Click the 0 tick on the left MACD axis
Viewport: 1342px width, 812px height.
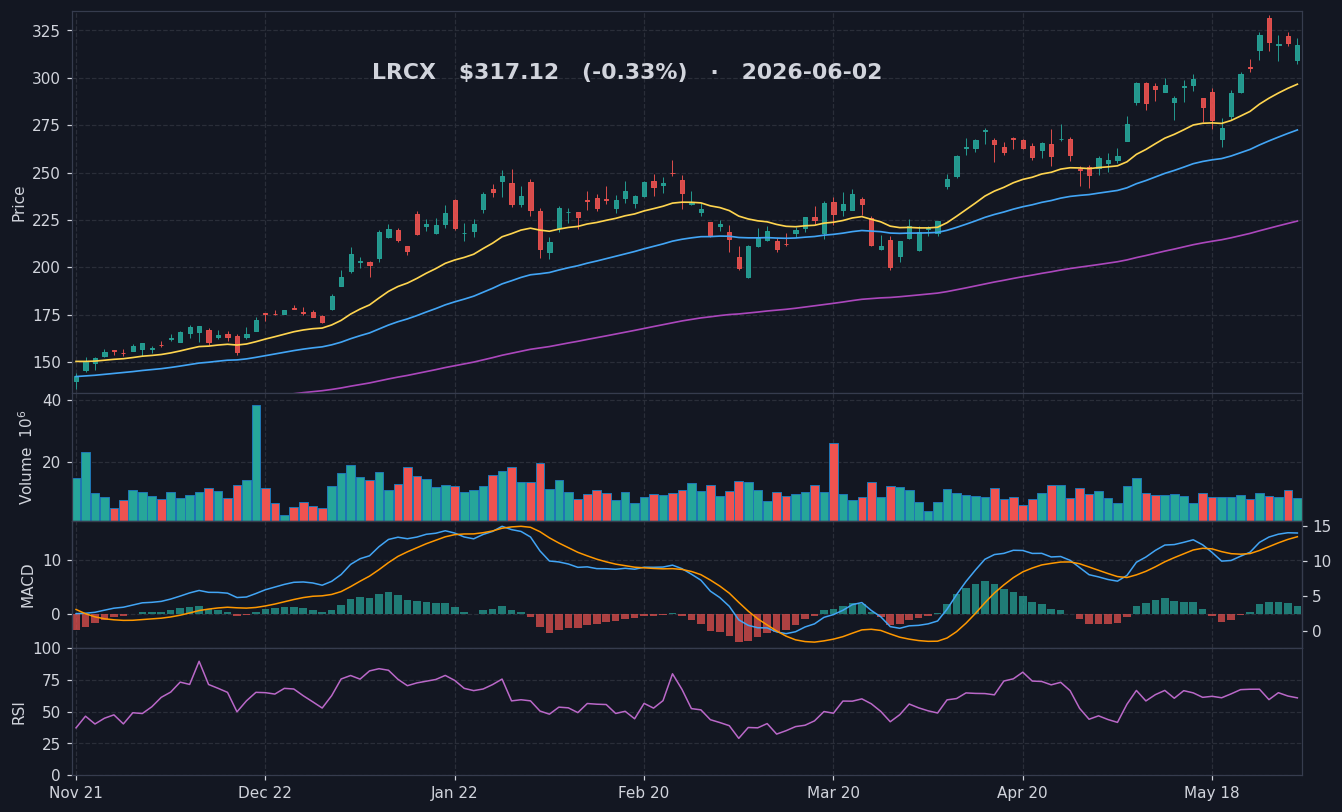(56, 614)
